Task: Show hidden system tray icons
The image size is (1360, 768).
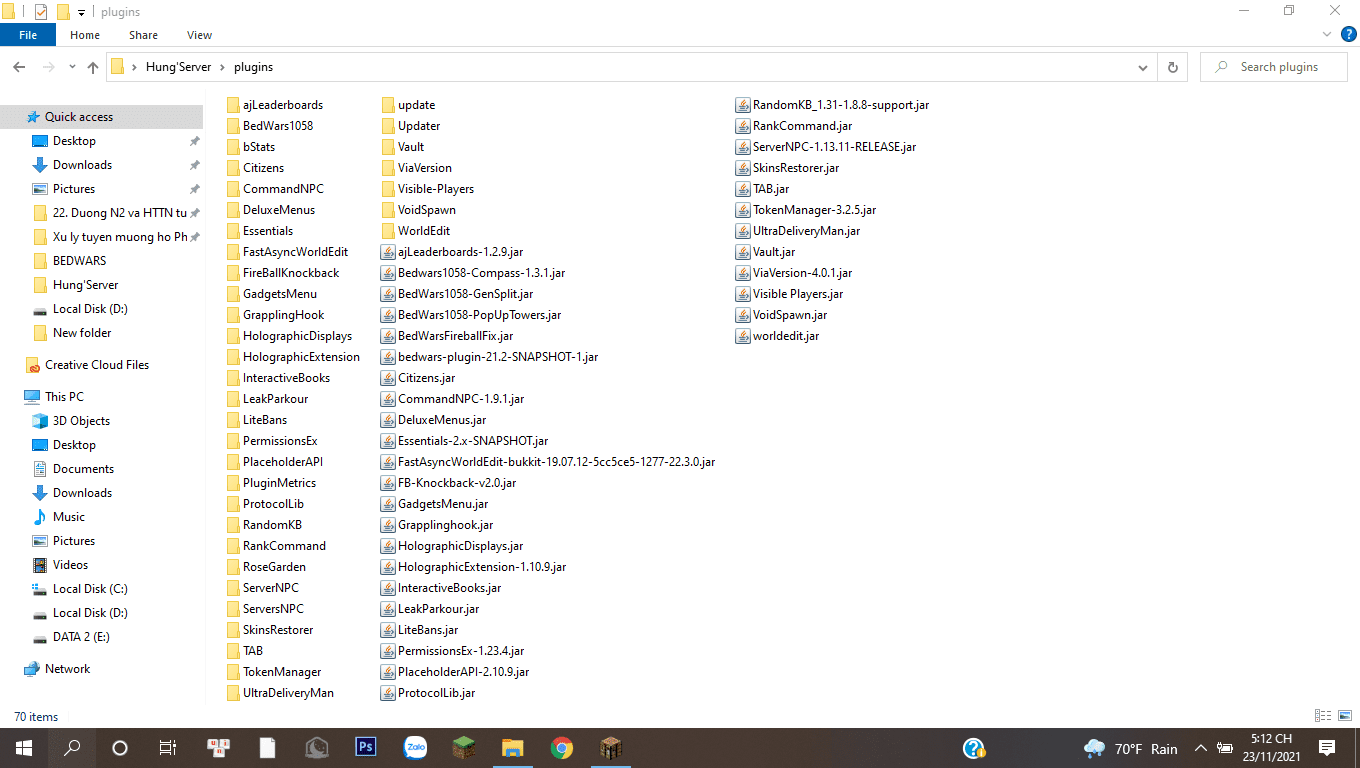Action: [x=1200, y=748]
